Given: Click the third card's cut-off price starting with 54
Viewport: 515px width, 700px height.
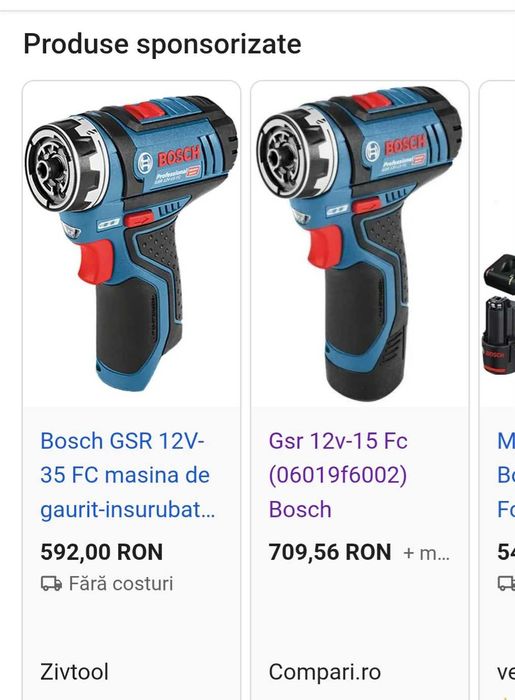Looking at the screenshot, I should click(x=506, y=552).
